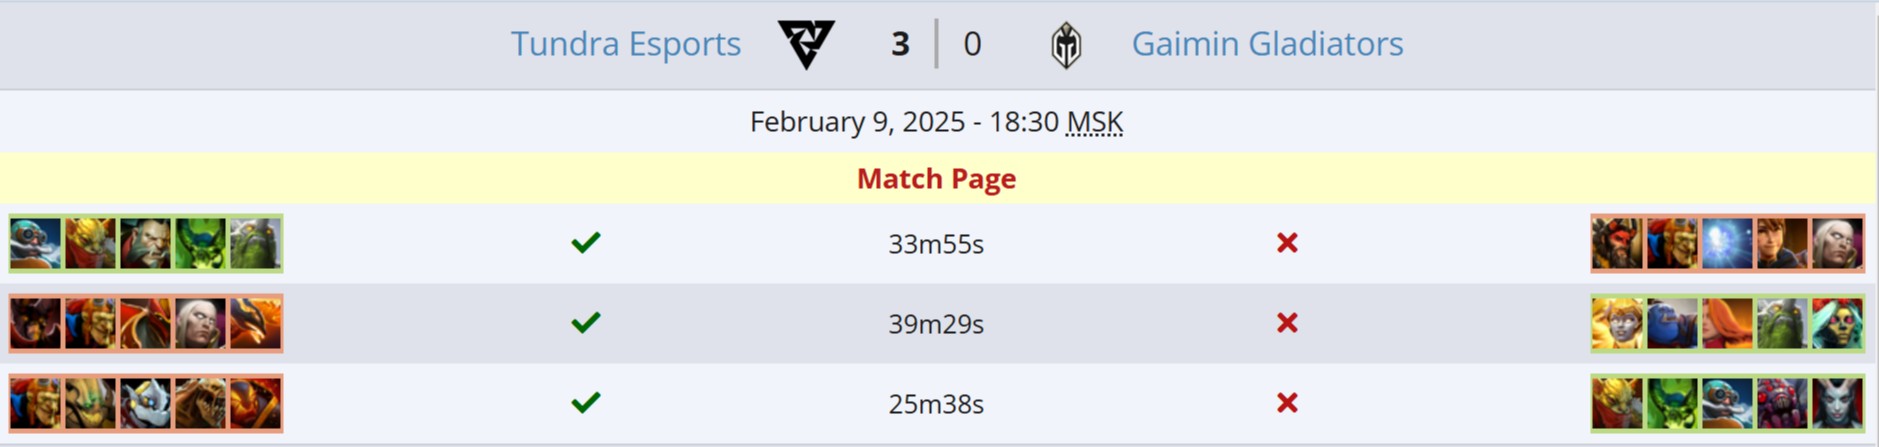The image size is (1879, 447).
Task: Click the Gaimin Gladiators helmet logo
Action: (1066, 46)
